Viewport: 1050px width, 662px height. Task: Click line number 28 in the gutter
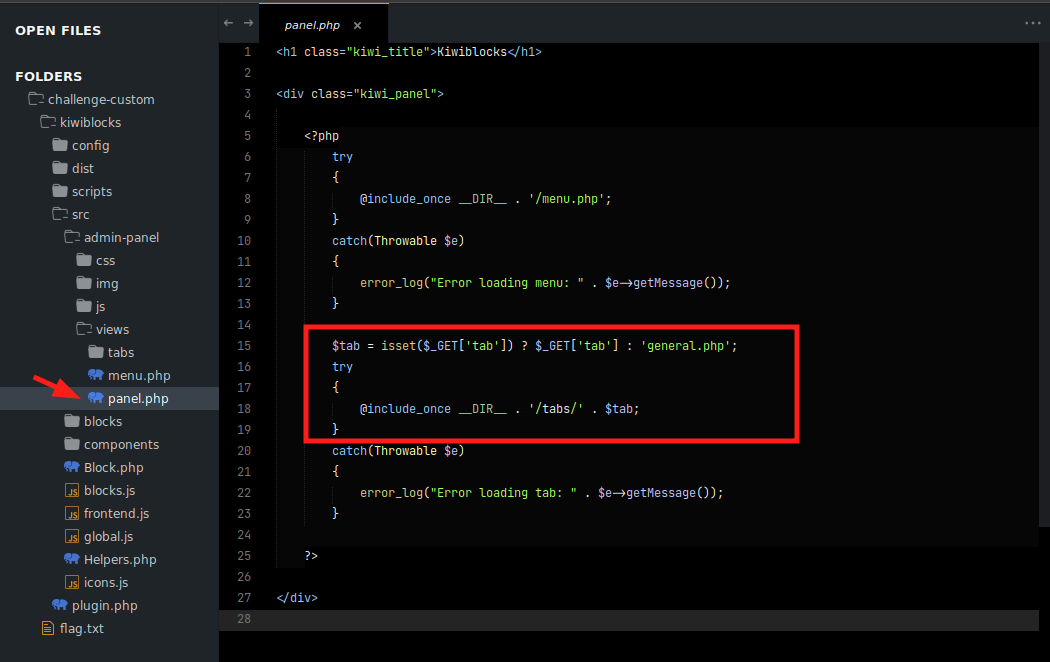pos(244,619)
